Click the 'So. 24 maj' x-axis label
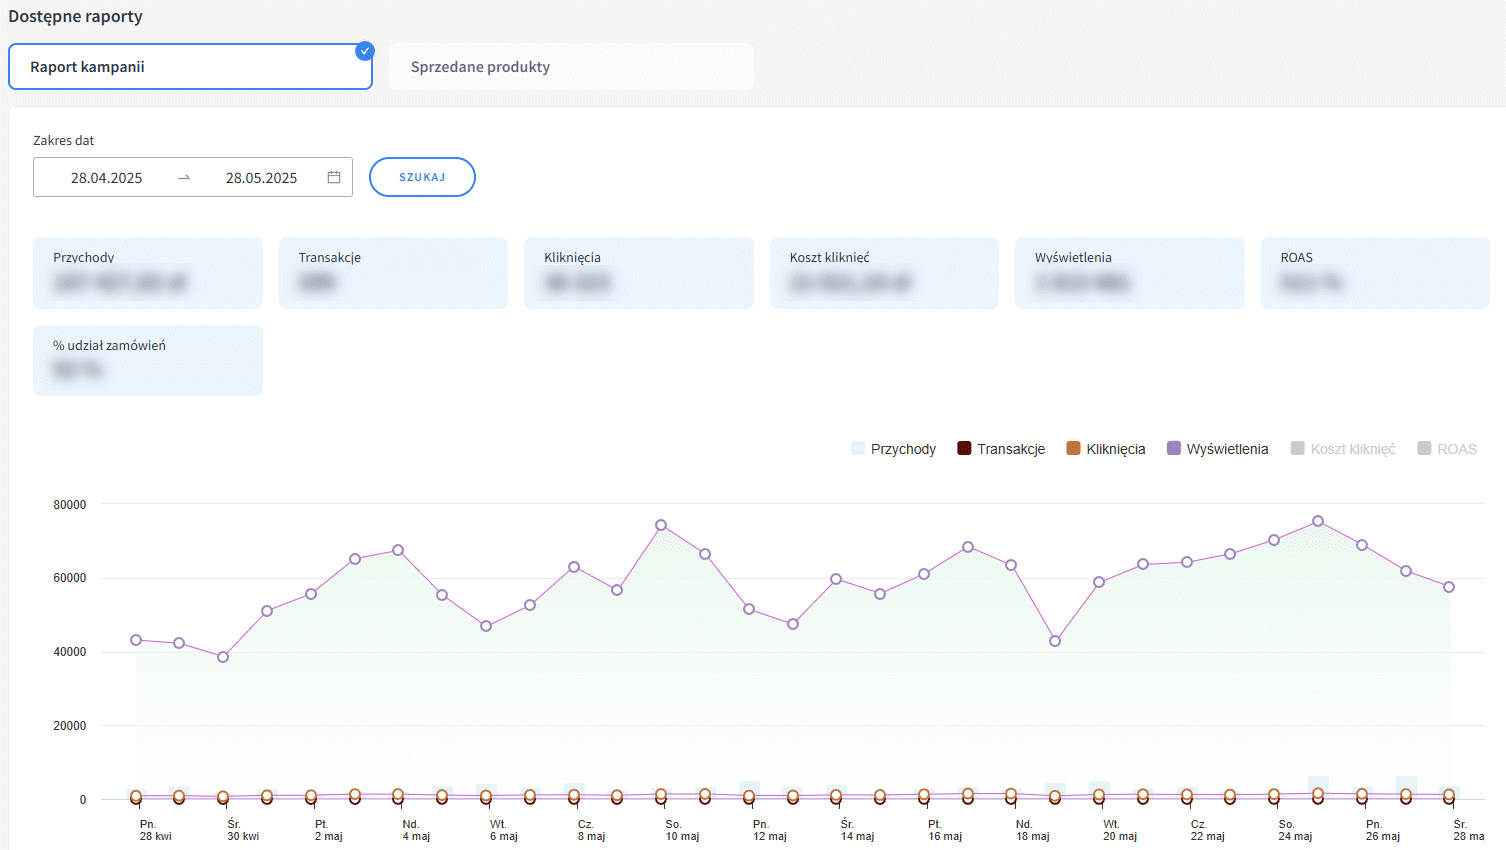Screen dimensions: 1506x850 click(x=1294, y=830)
